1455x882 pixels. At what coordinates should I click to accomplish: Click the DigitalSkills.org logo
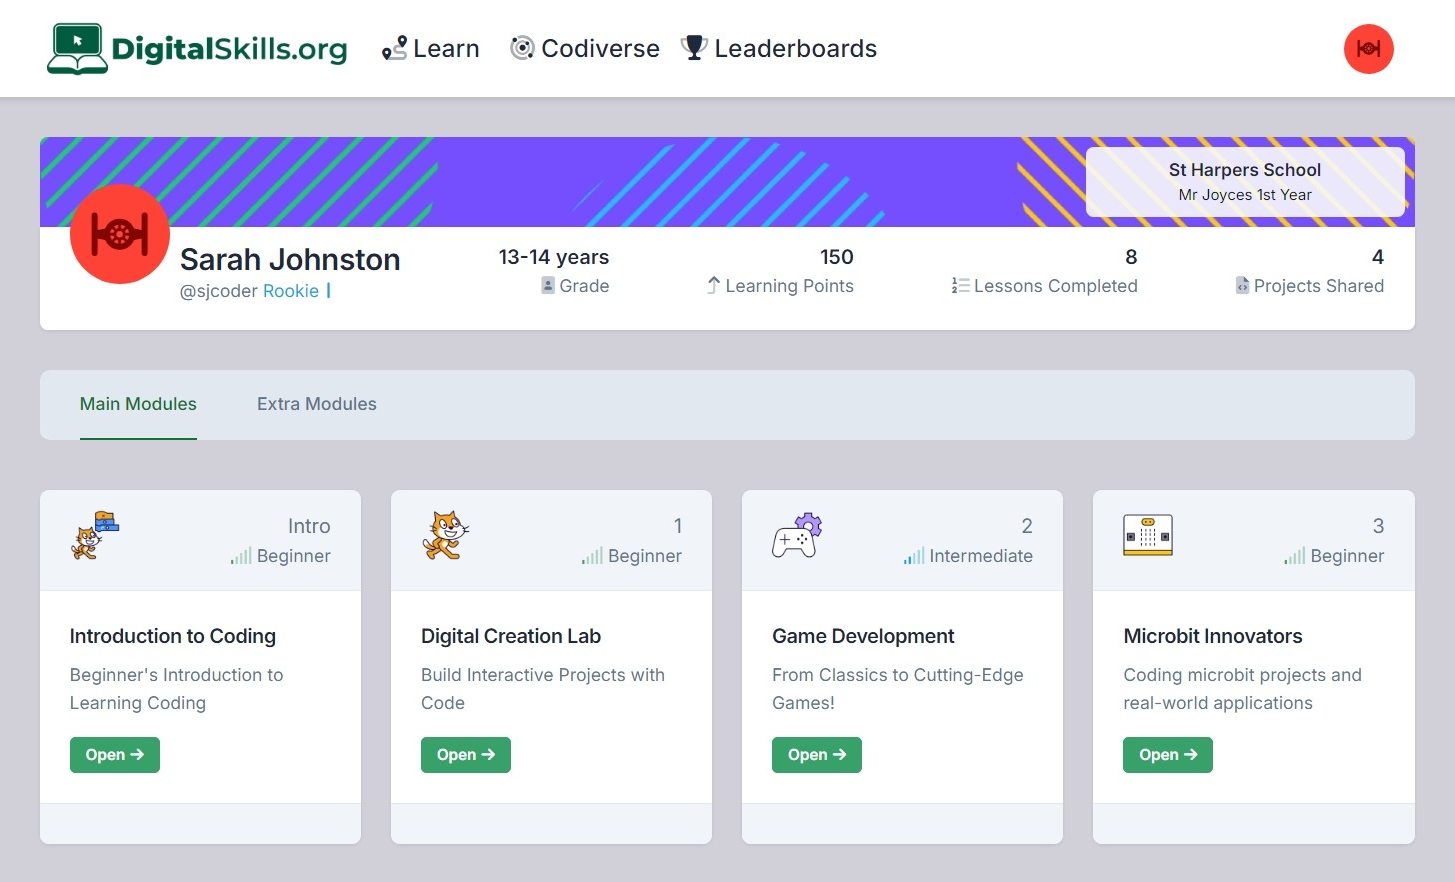197,49
